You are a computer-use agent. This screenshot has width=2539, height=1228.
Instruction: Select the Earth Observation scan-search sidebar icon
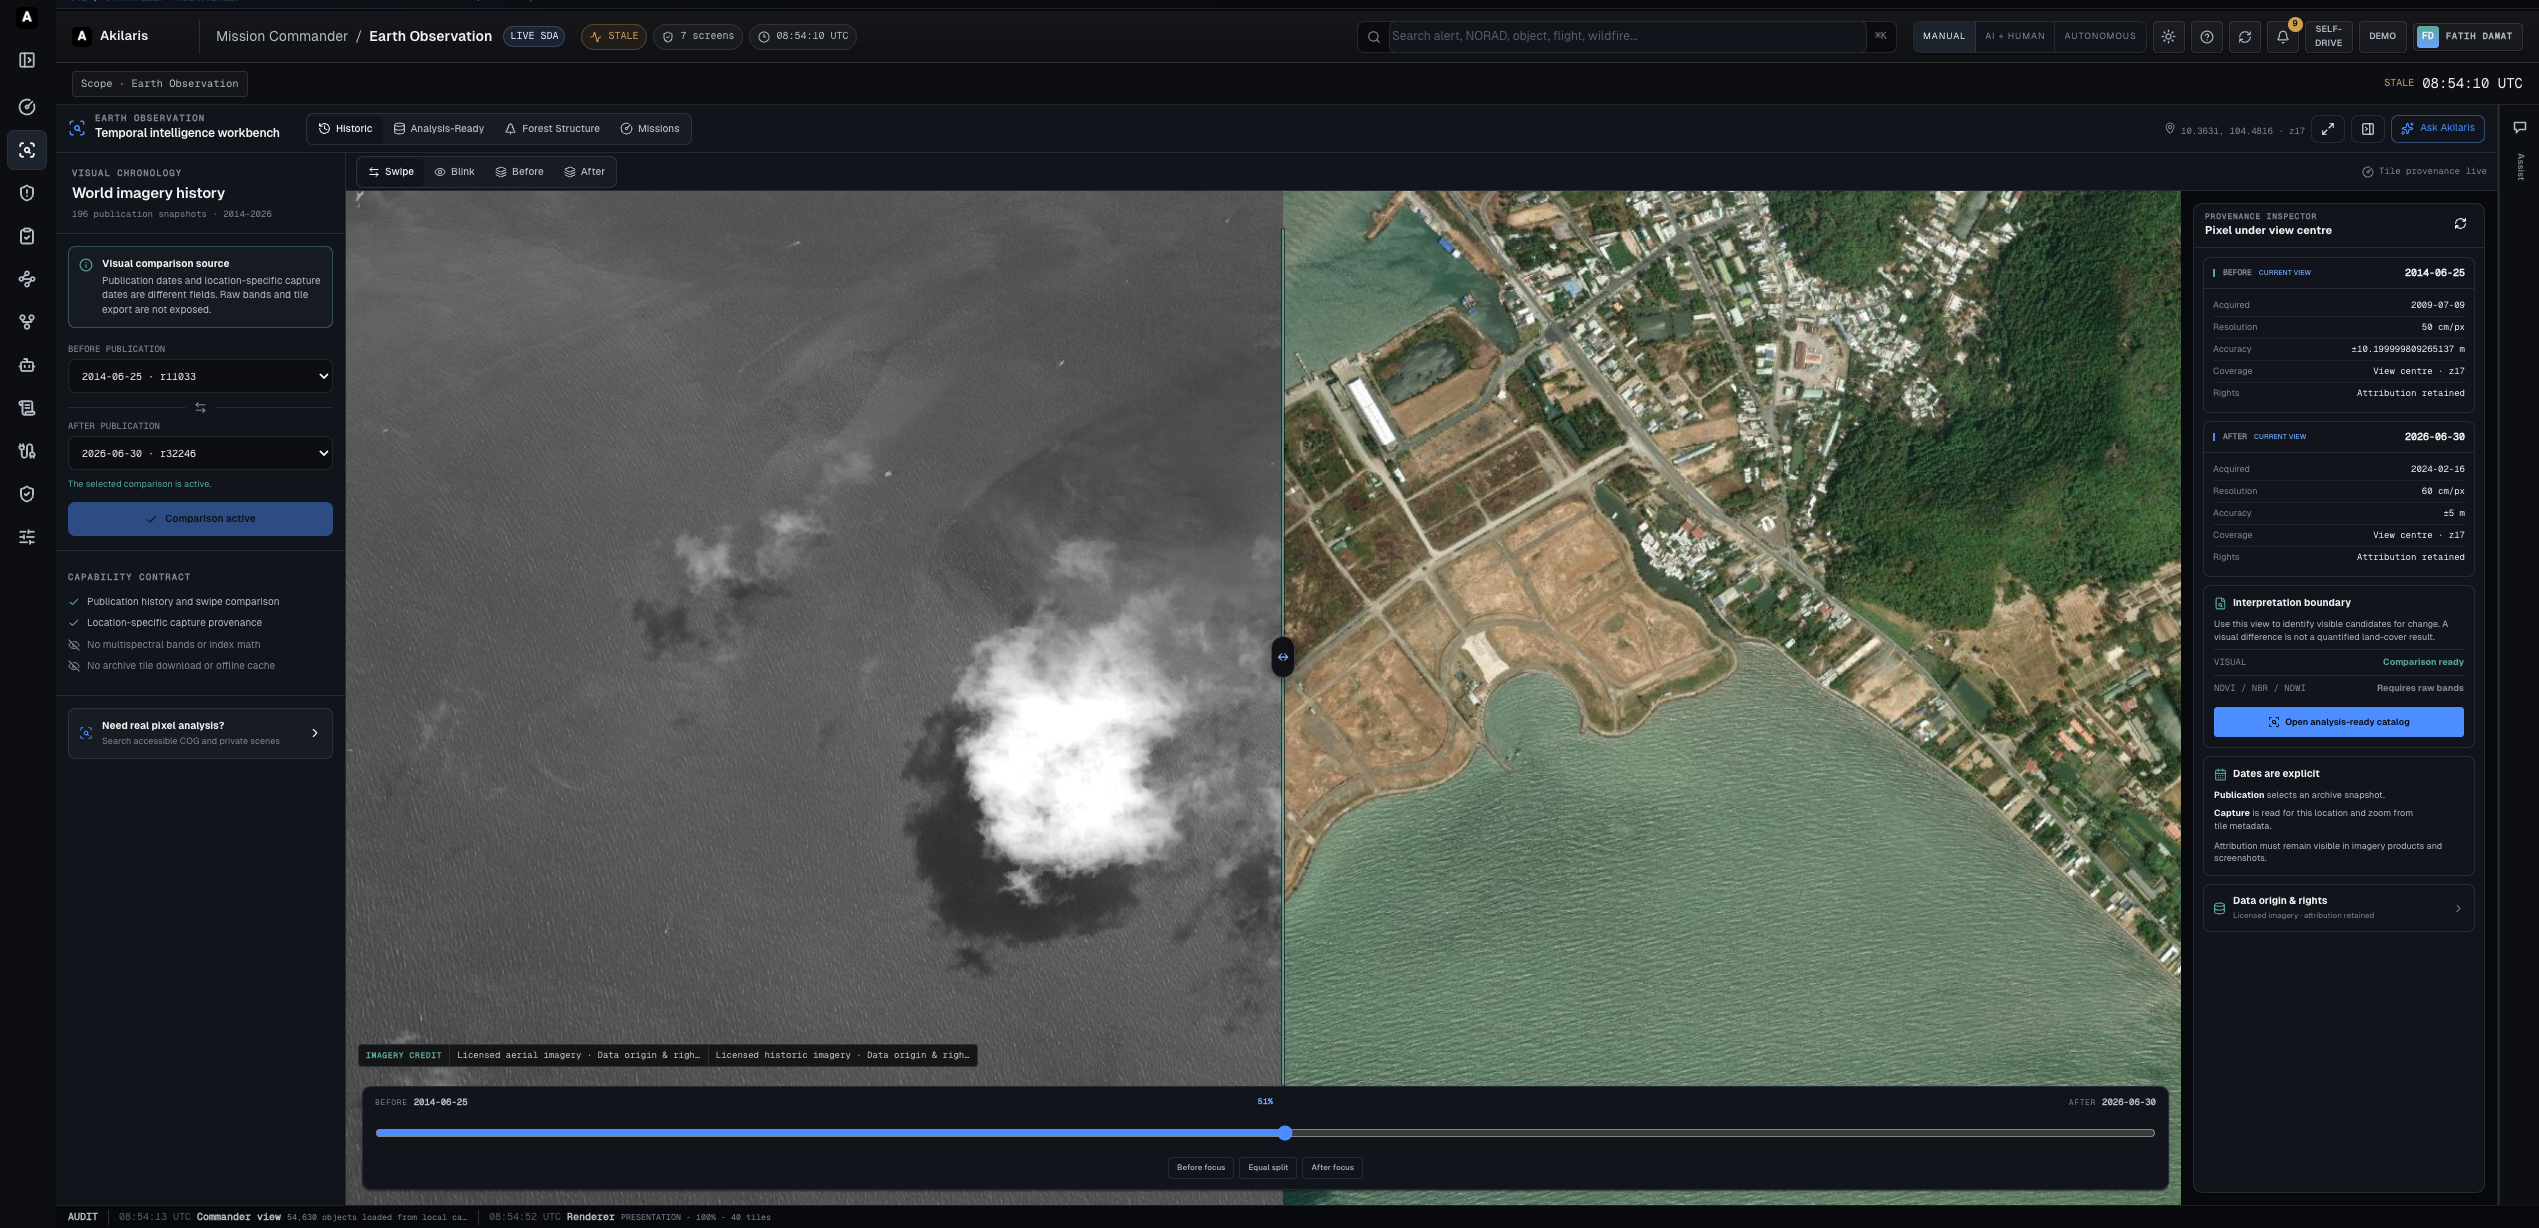27,150
